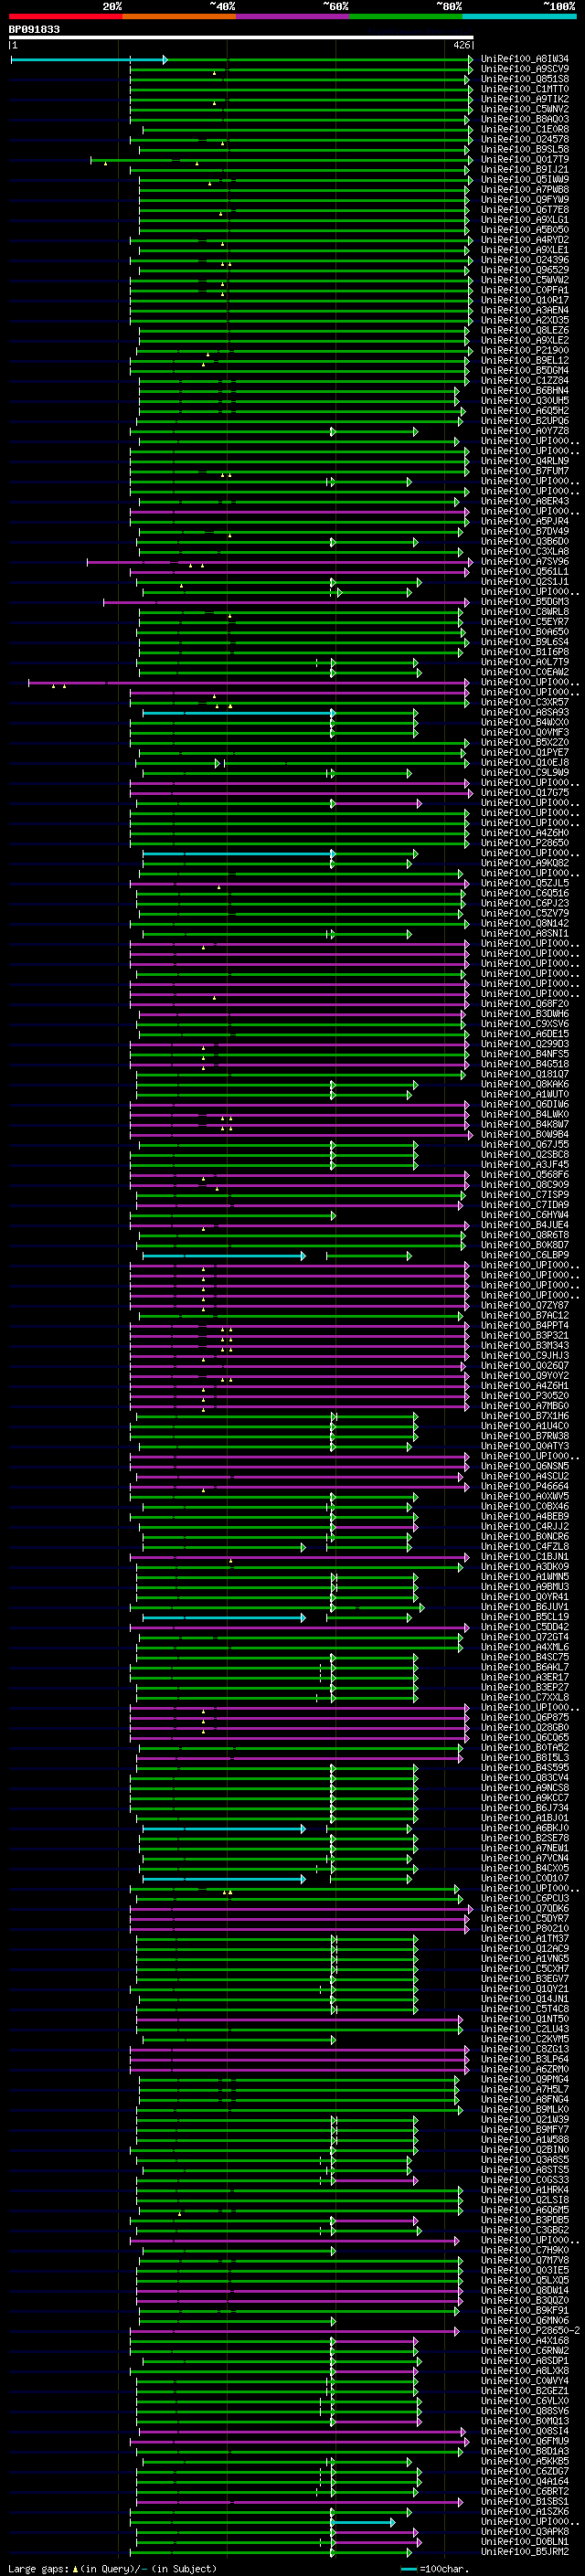Pick the UniRef100_B5JRM2 hit label
Screen dimensions: 585x2576
tap(525, 2551)
